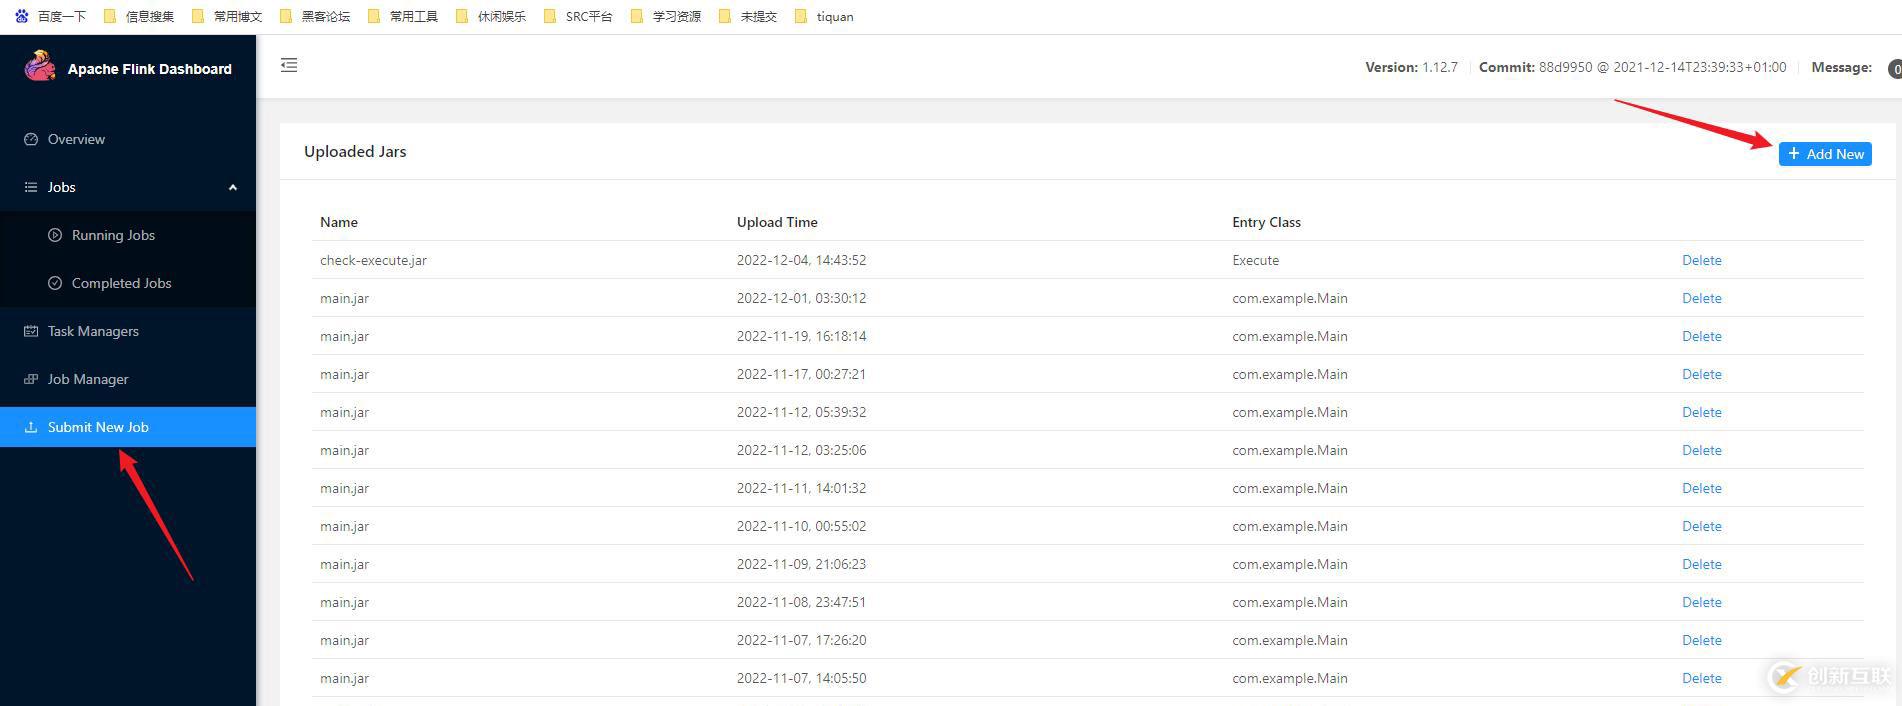1902x706 pixels.
Task: Delete main.jar uploaded 2022-11-12, 05:39:32
Action: click(x=1702, y=412)
